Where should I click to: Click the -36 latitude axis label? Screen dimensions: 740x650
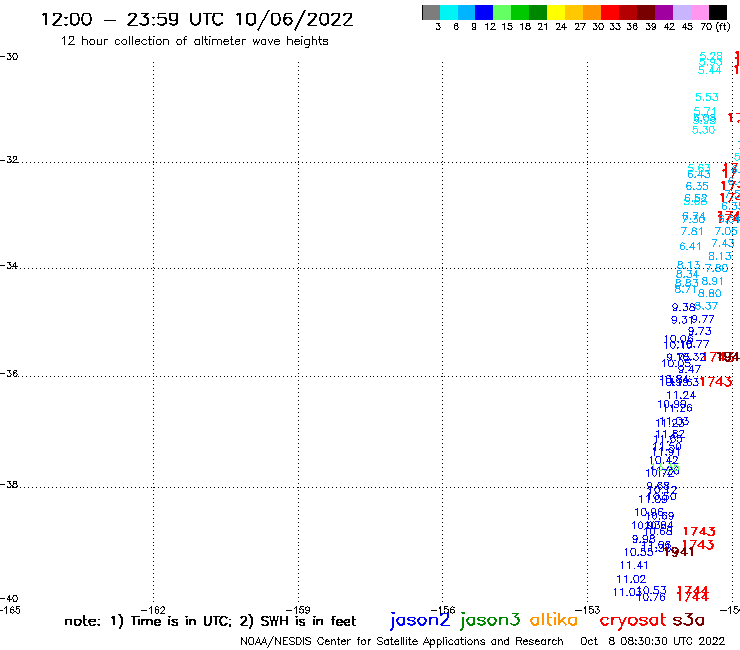[9, 373]
